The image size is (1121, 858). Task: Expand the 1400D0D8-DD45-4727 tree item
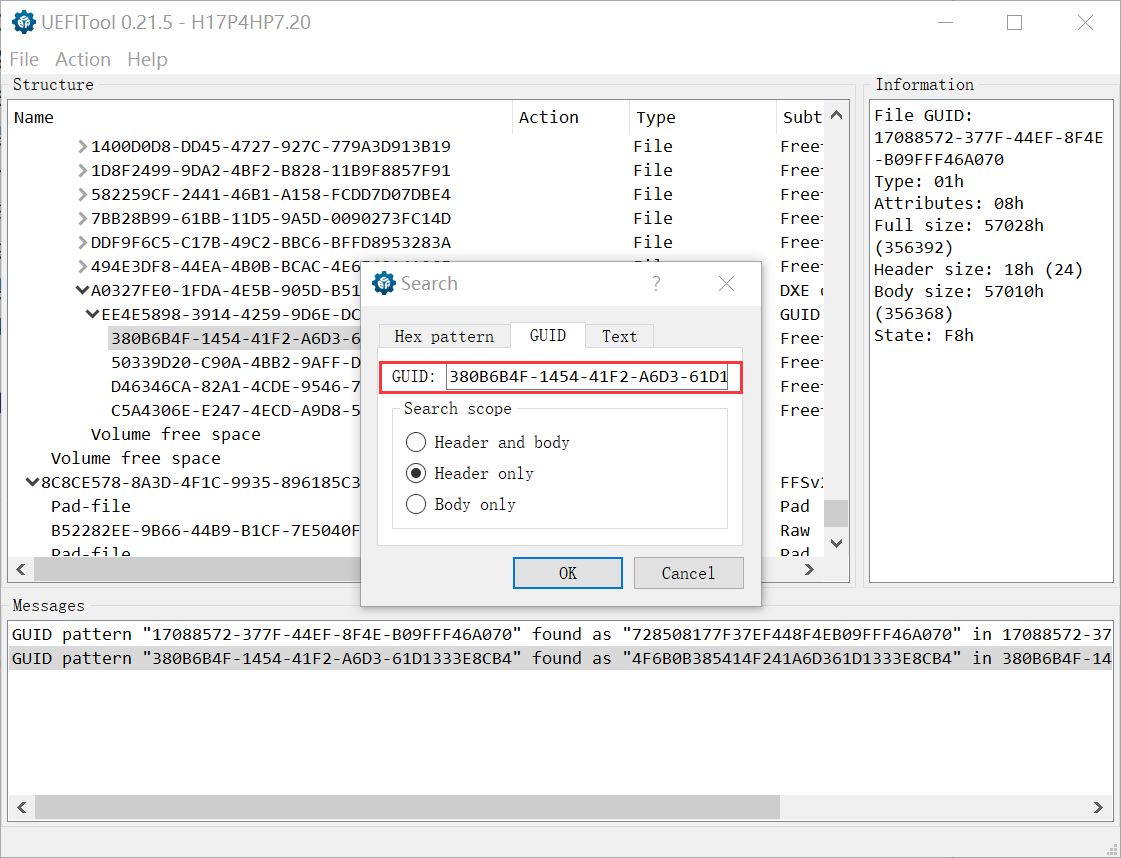click(x=83, y=147)
